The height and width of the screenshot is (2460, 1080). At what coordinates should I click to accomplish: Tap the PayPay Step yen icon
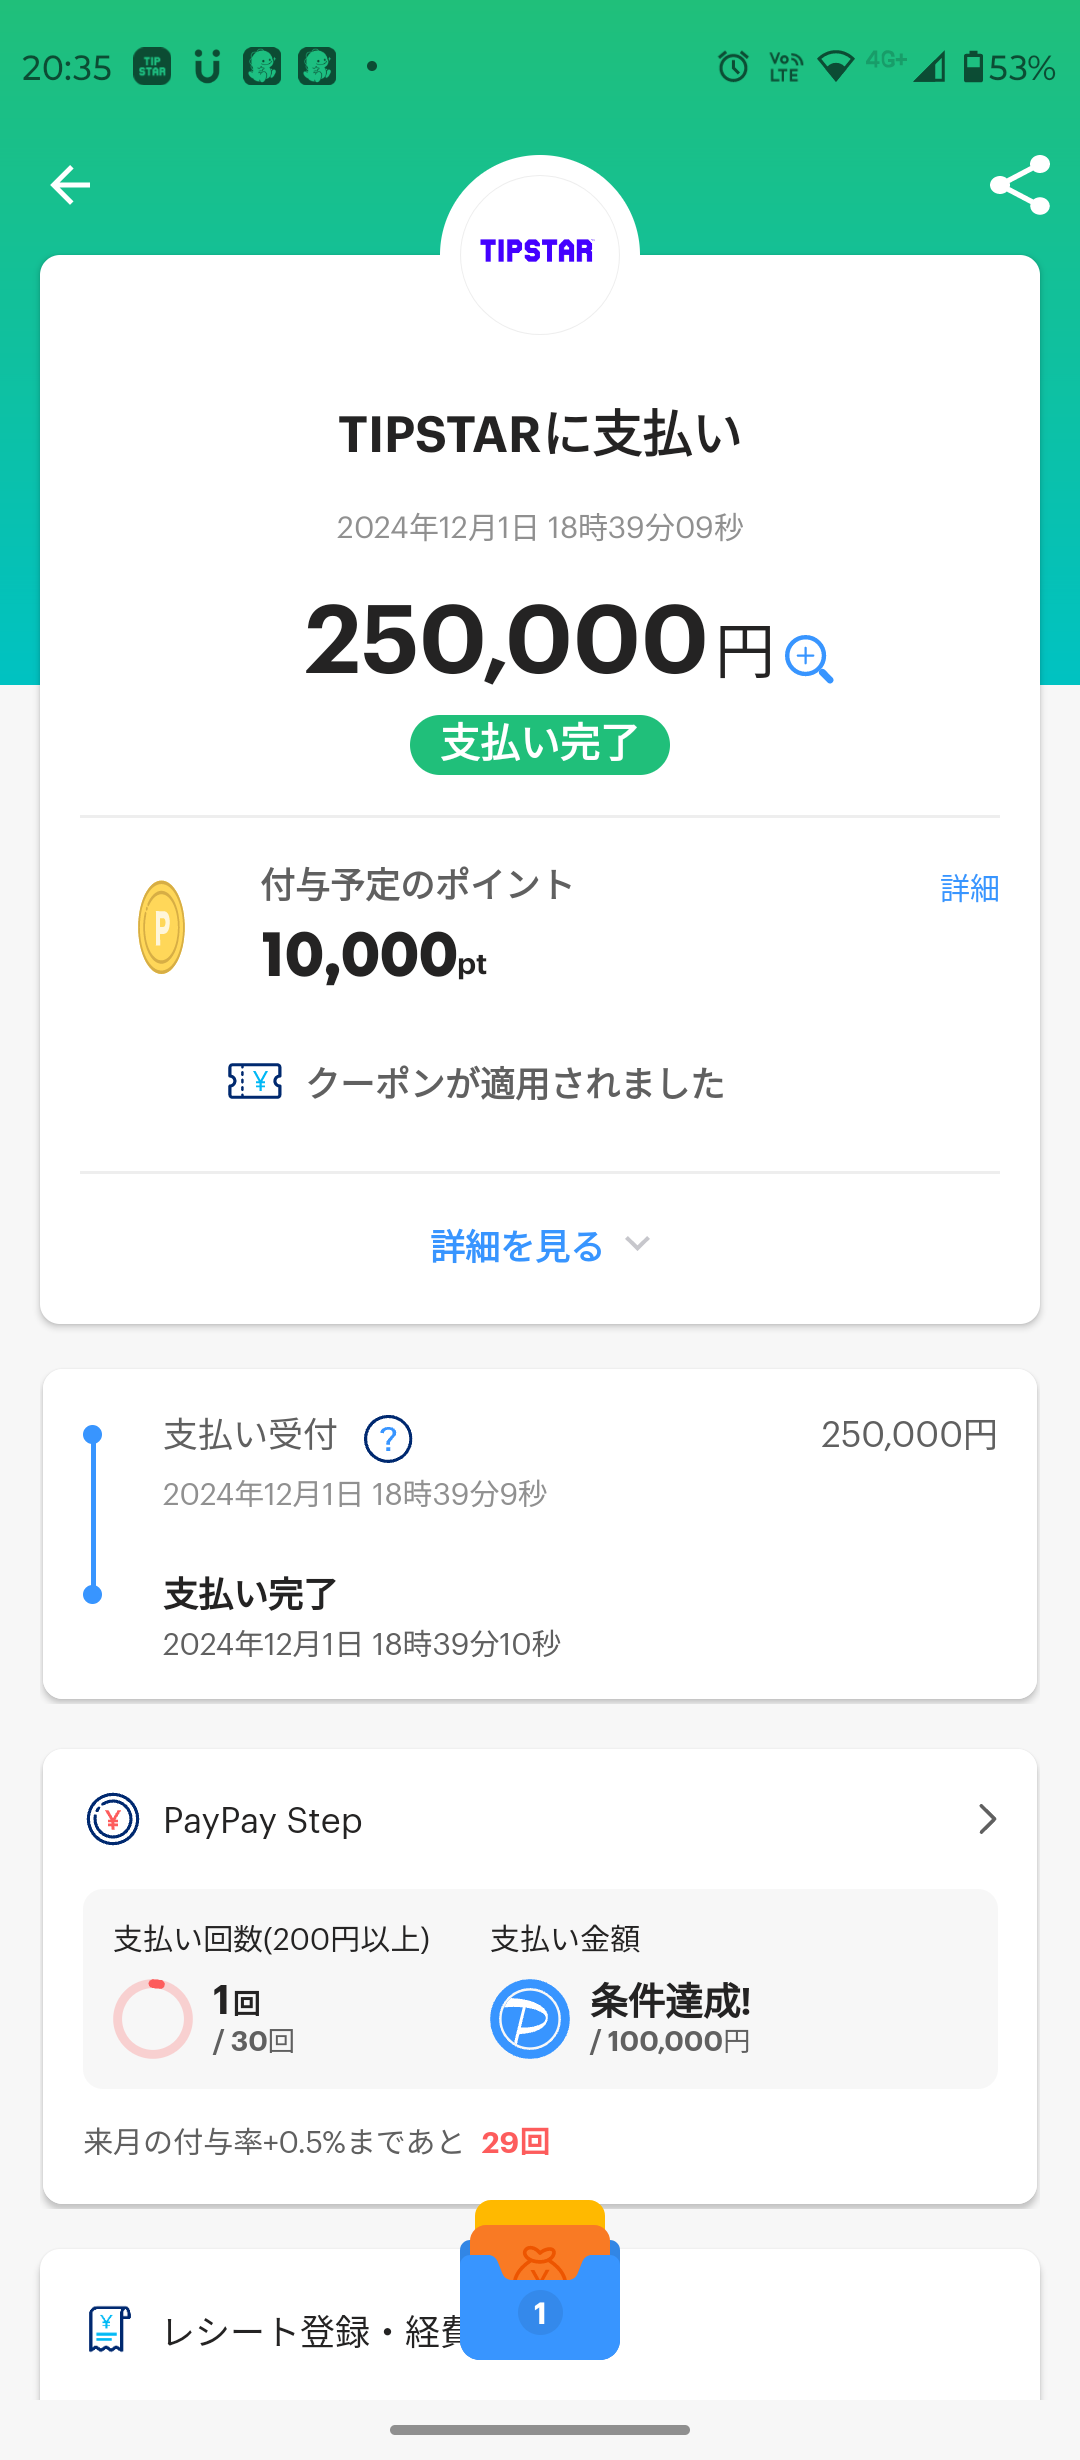[113, 1819]
